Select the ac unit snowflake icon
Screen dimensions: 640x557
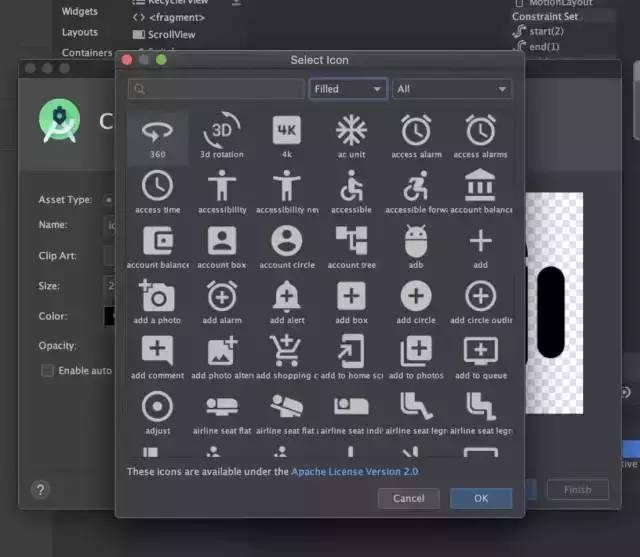click(351, 138)
